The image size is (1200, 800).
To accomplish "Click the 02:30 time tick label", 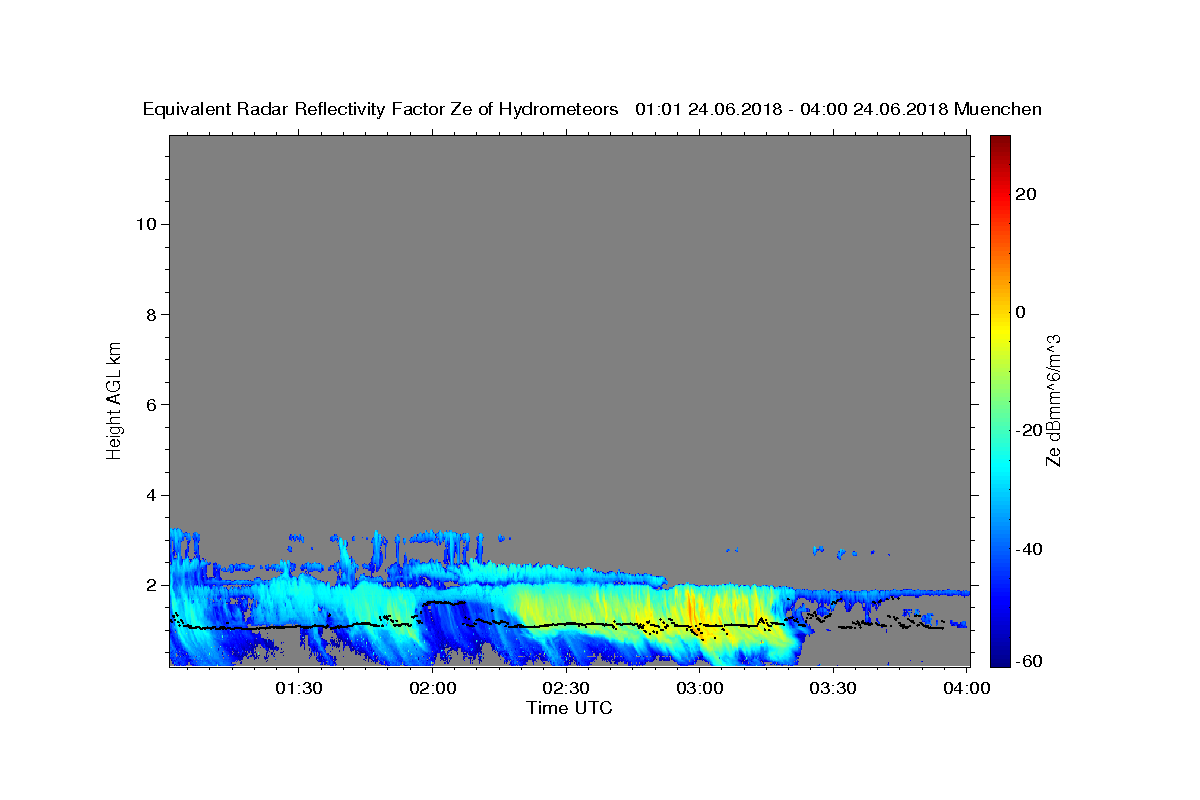I will (x=566, y=689).
